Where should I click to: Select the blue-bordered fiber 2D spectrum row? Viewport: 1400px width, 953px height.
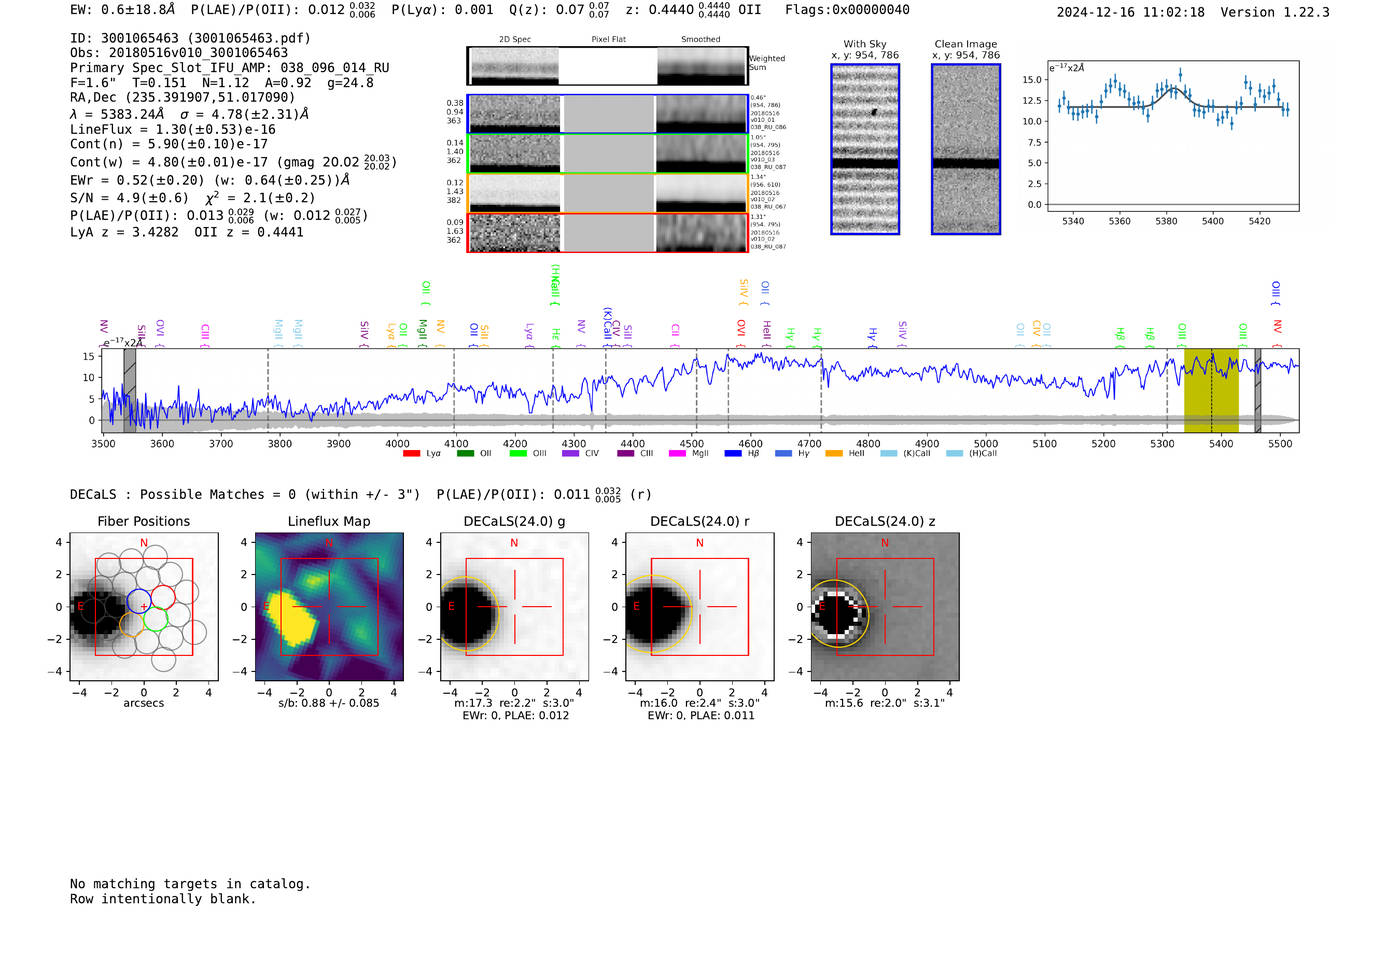[x=607, y=114]
